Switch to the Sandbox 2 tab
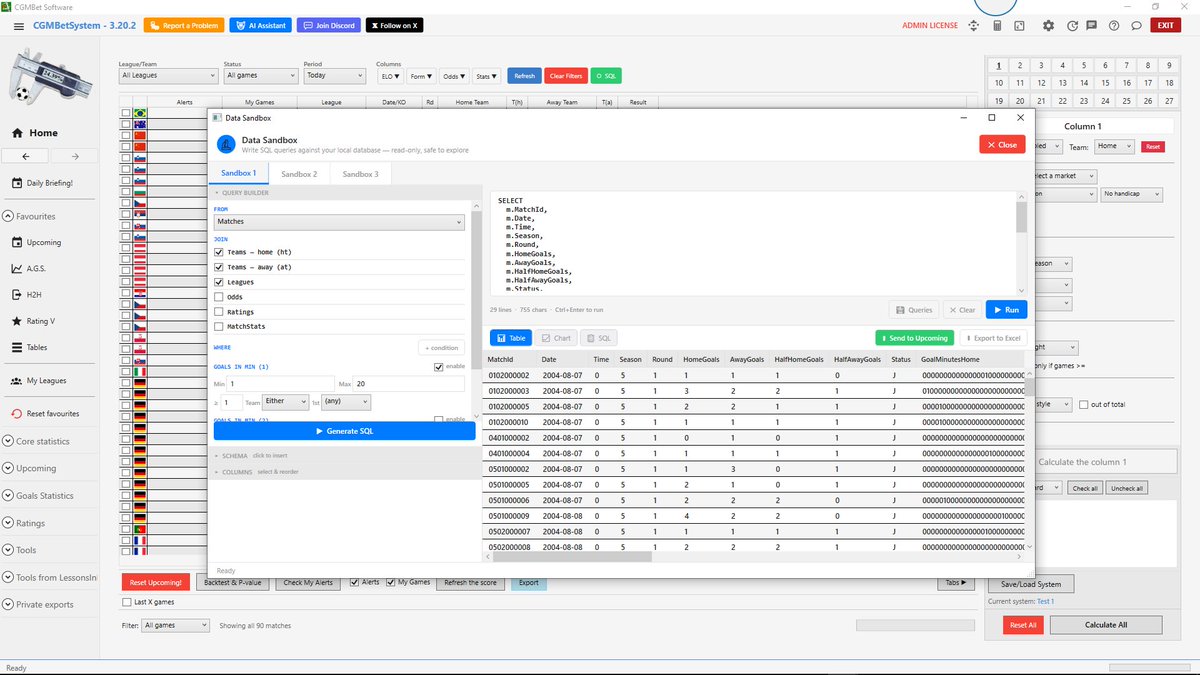 click(299, 174)
